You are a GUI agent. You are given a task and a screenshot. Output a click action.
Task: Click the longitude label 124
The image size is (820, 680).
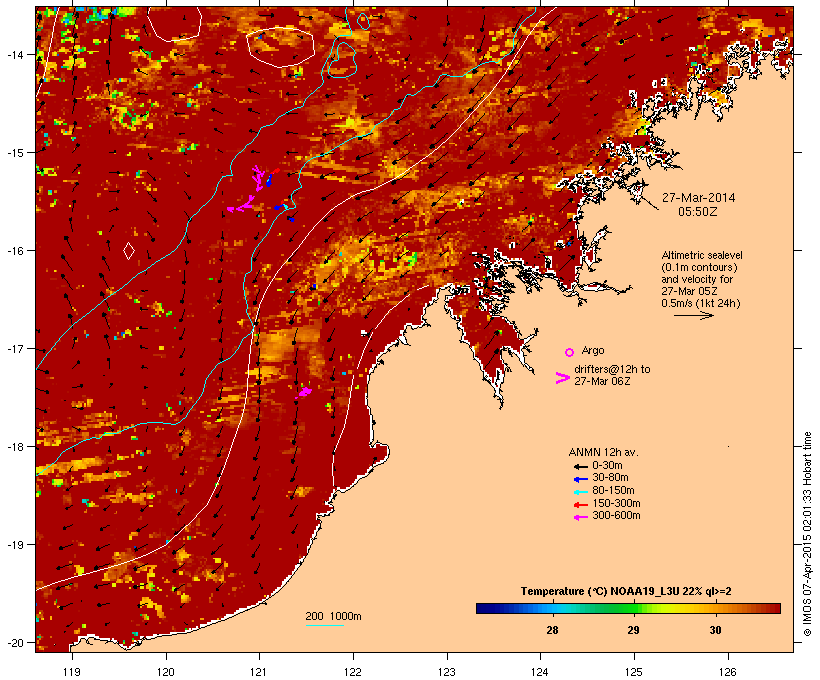(x=540, y=672)
